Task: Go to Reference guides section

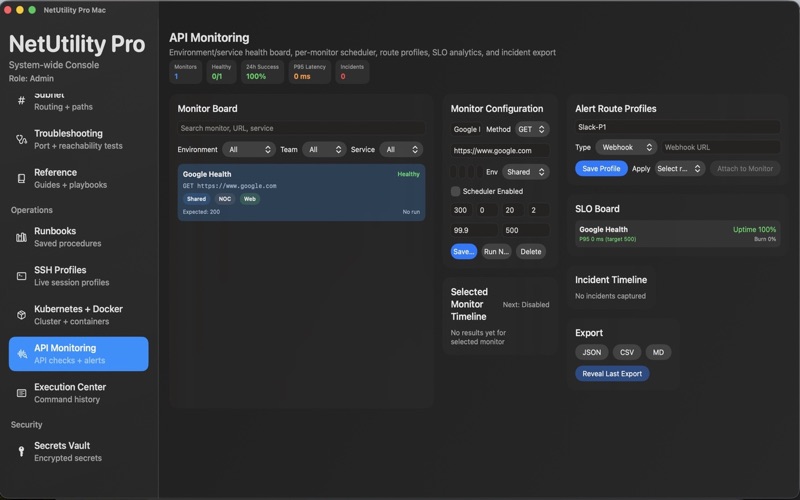Action: 79,179
